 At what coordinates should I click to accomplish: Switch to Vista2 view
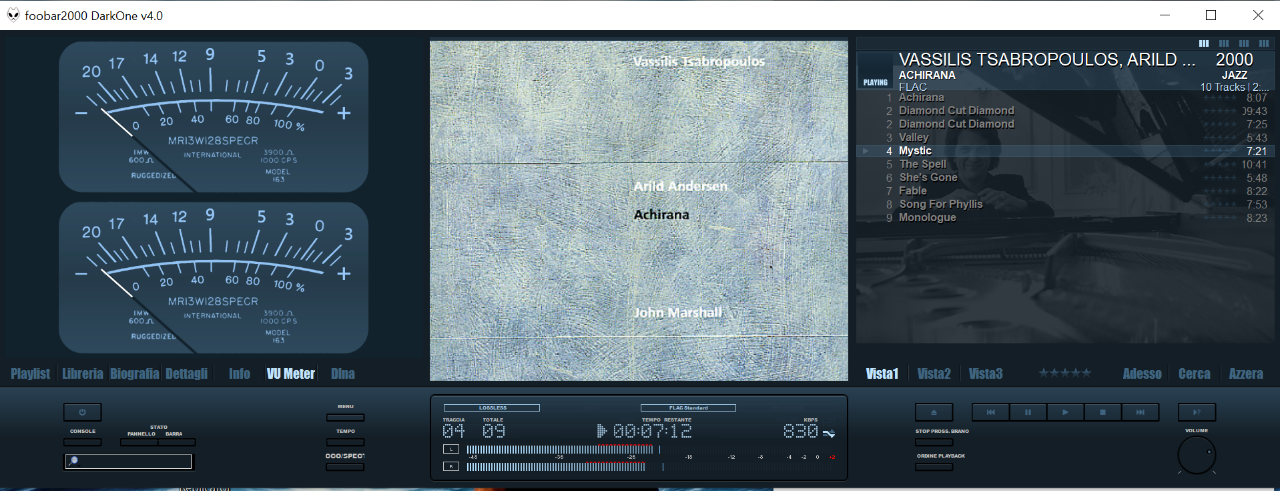pyautogui.click(x=934, y=374)
